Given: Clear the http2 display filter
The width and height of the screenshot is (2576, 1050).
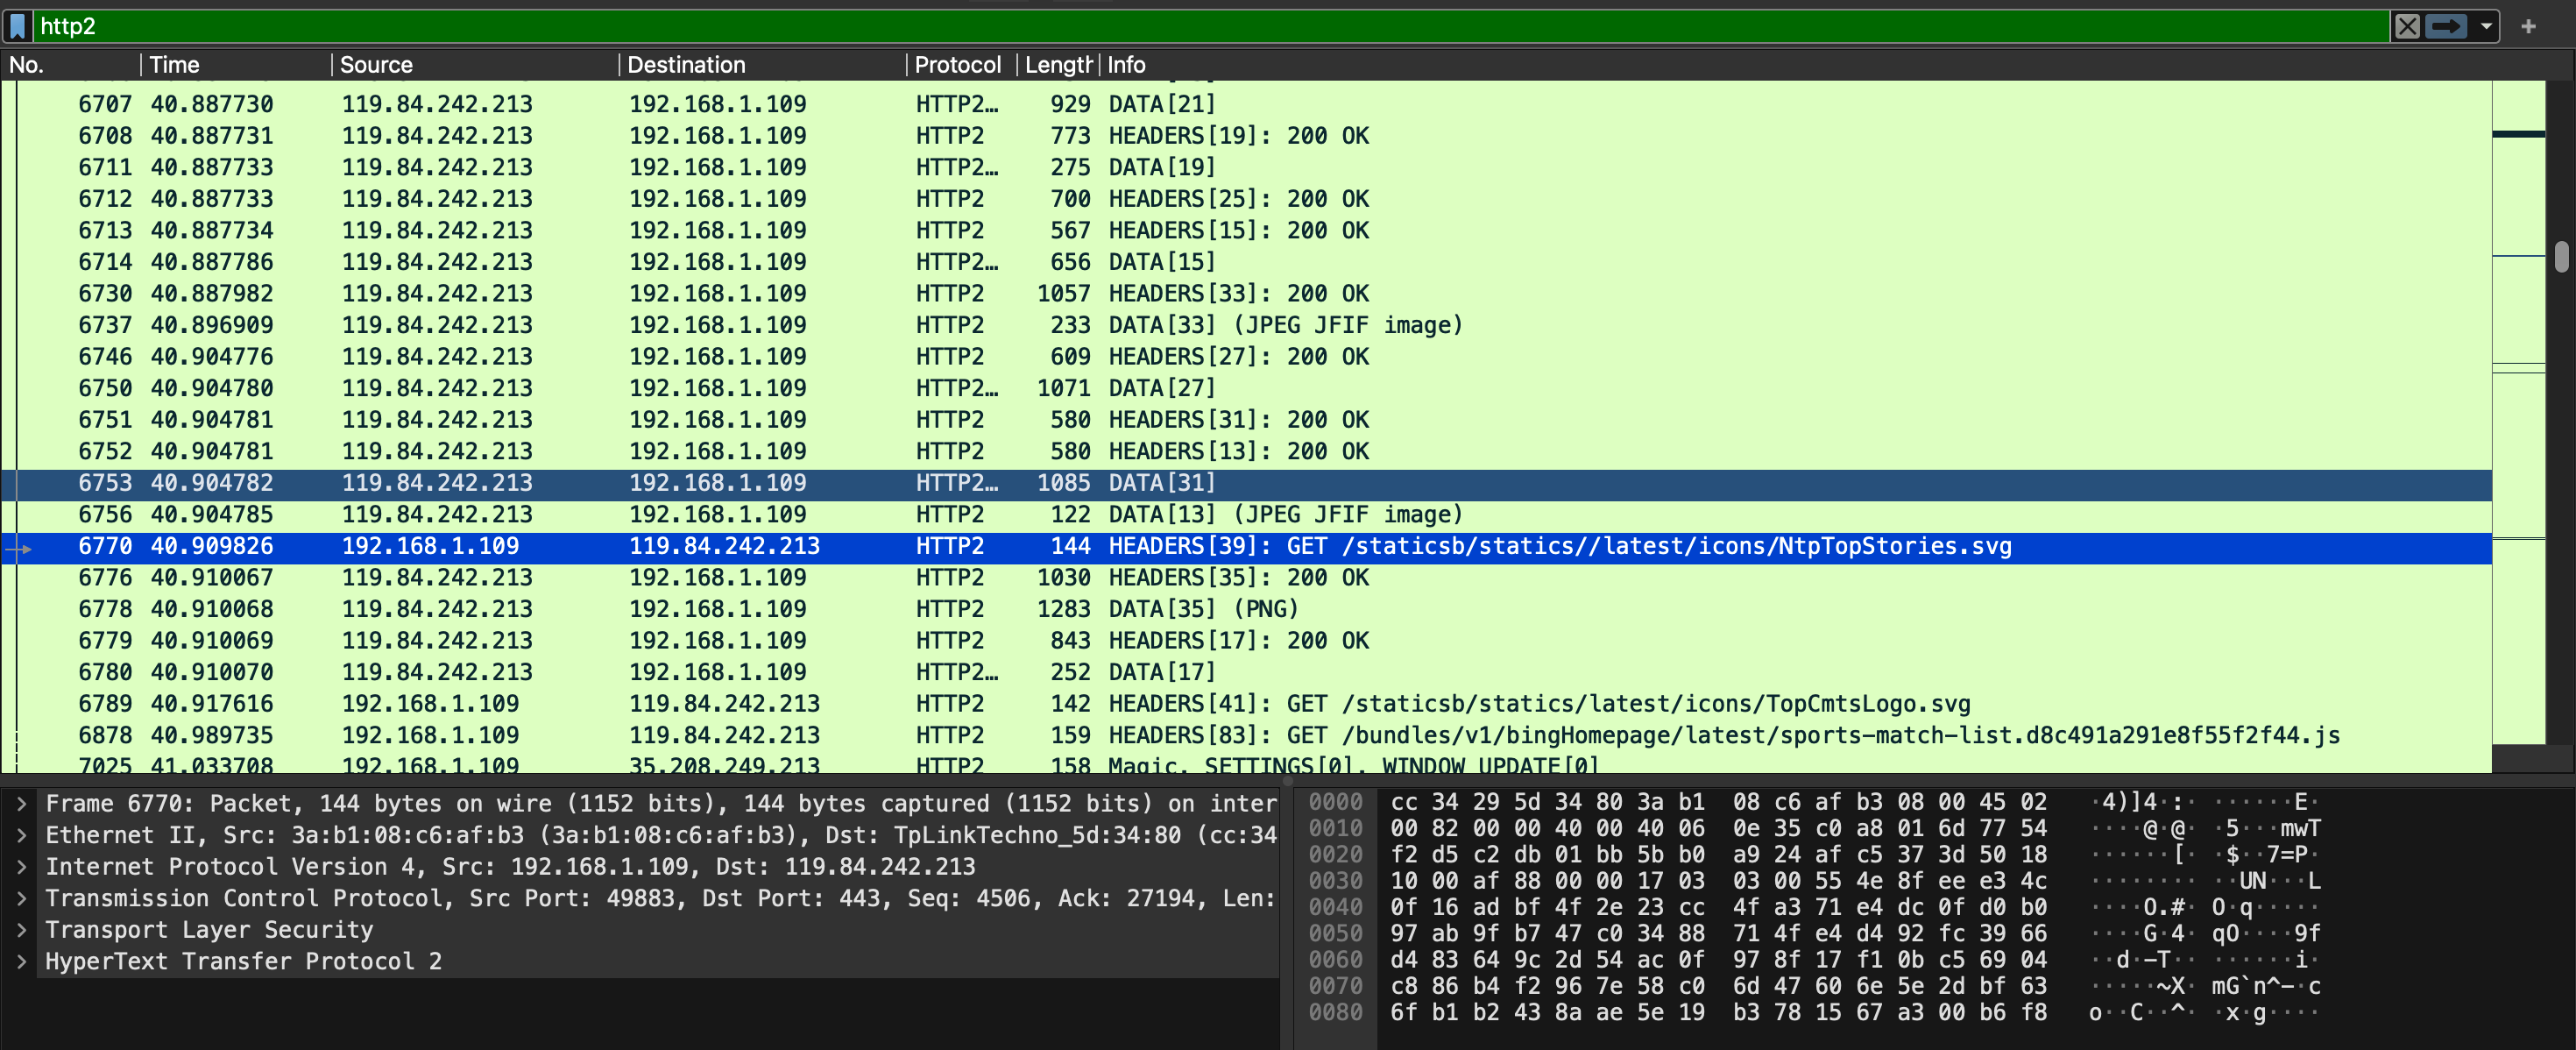Looking at the screenshot, I should click(2407, 26).
